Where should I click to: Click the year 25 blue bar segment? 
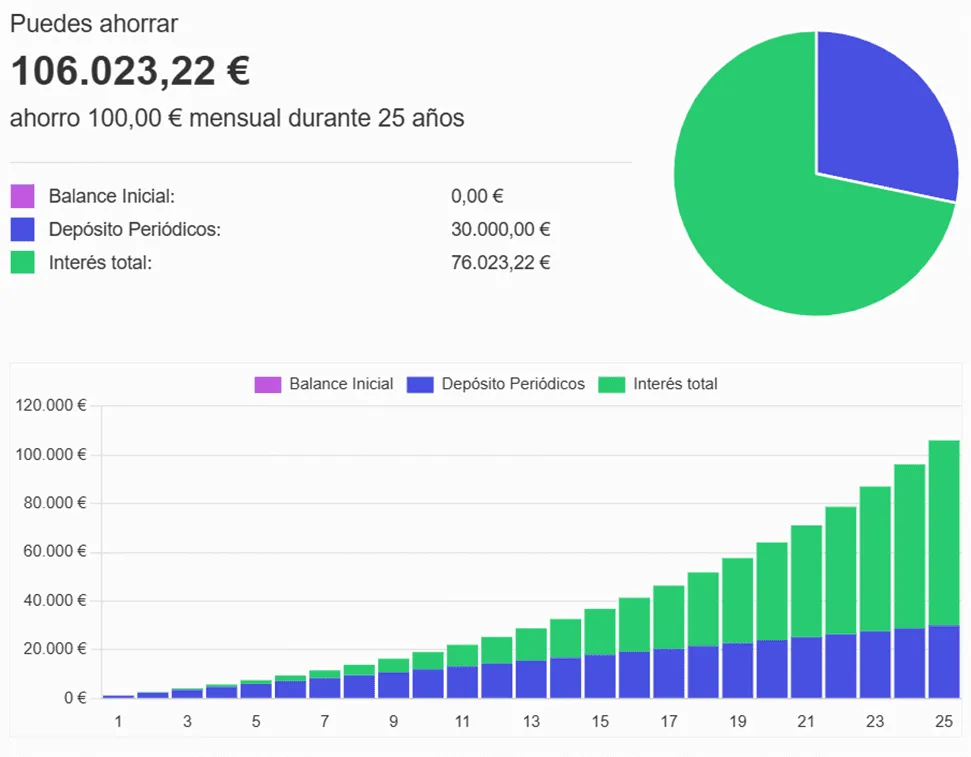pyautogui.click(x=944, y=662)
